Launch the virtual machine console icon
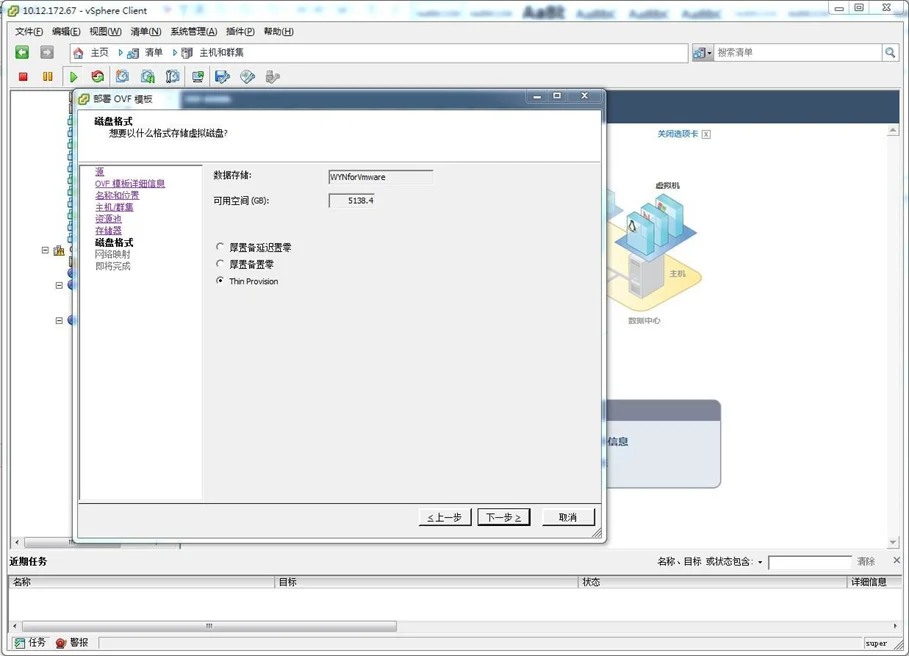The image size is (909, 656). [x=198, y=76]
